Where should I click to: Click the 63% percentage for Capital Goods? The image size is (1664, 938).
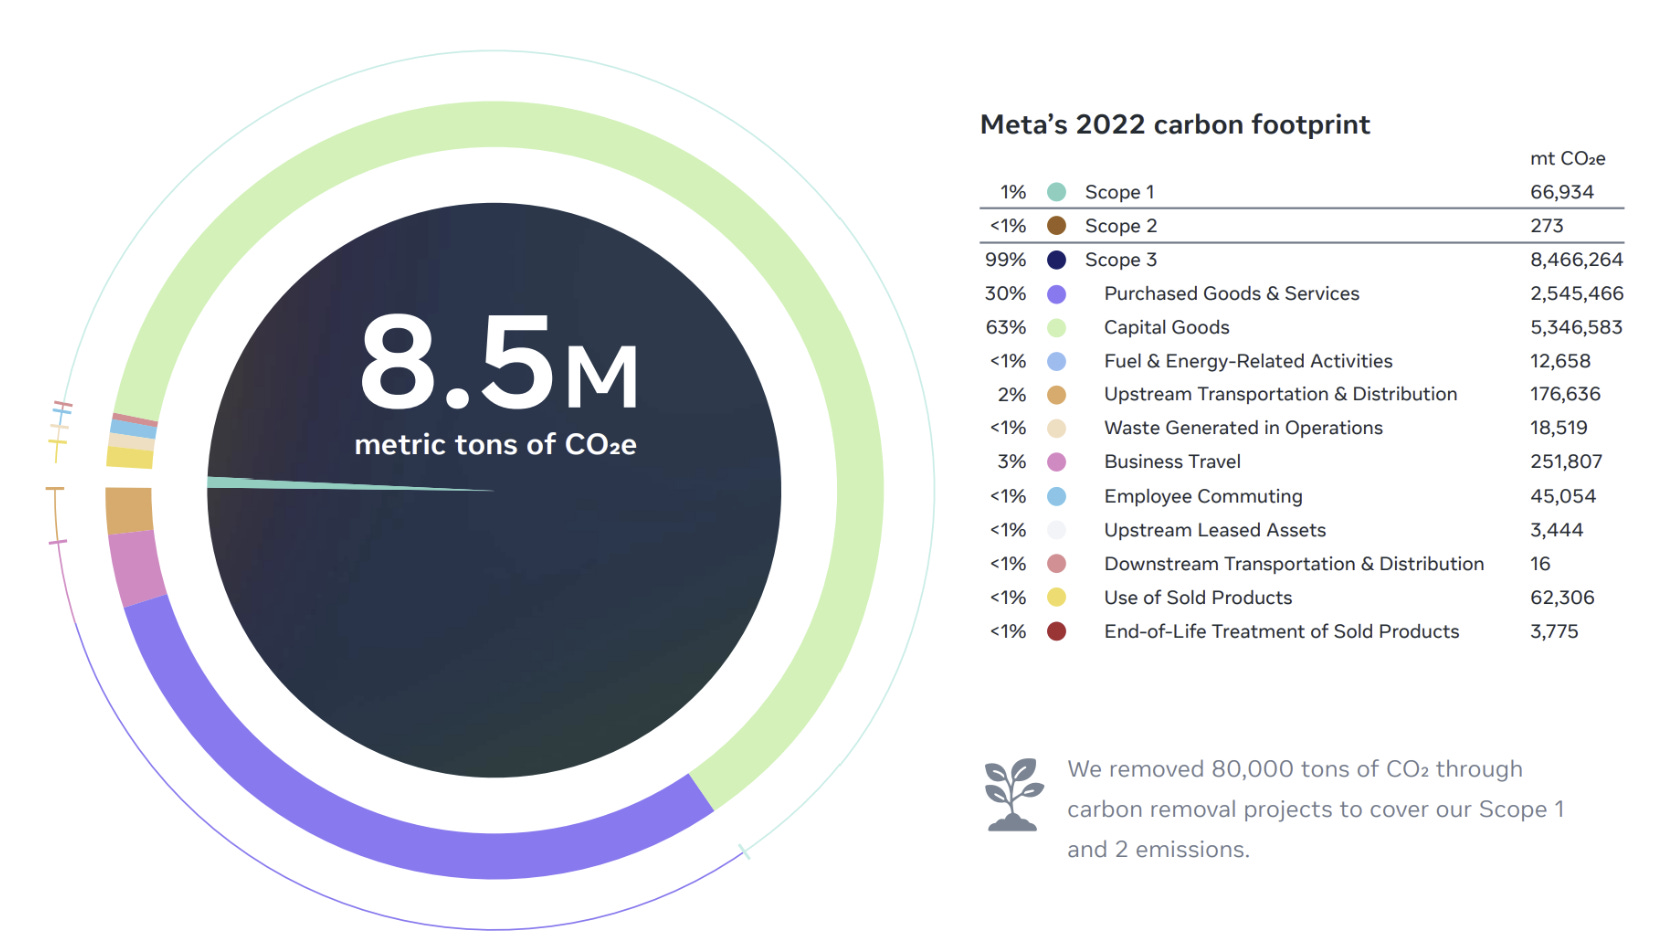coord(1006,328)
